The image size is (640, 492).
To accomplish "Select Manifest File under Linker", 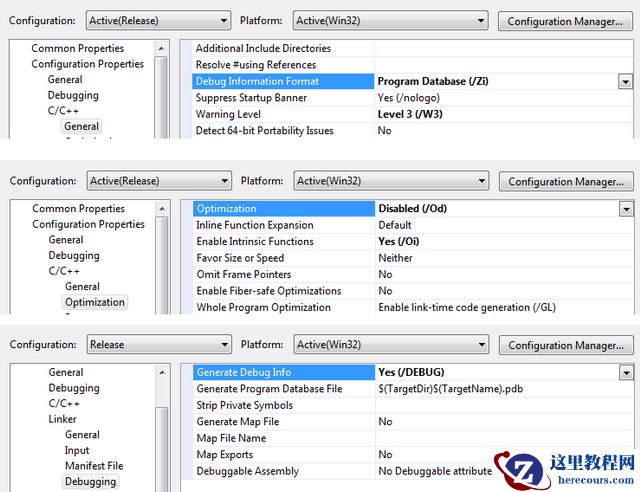I will pyautogui.click(x=94, y=466).
